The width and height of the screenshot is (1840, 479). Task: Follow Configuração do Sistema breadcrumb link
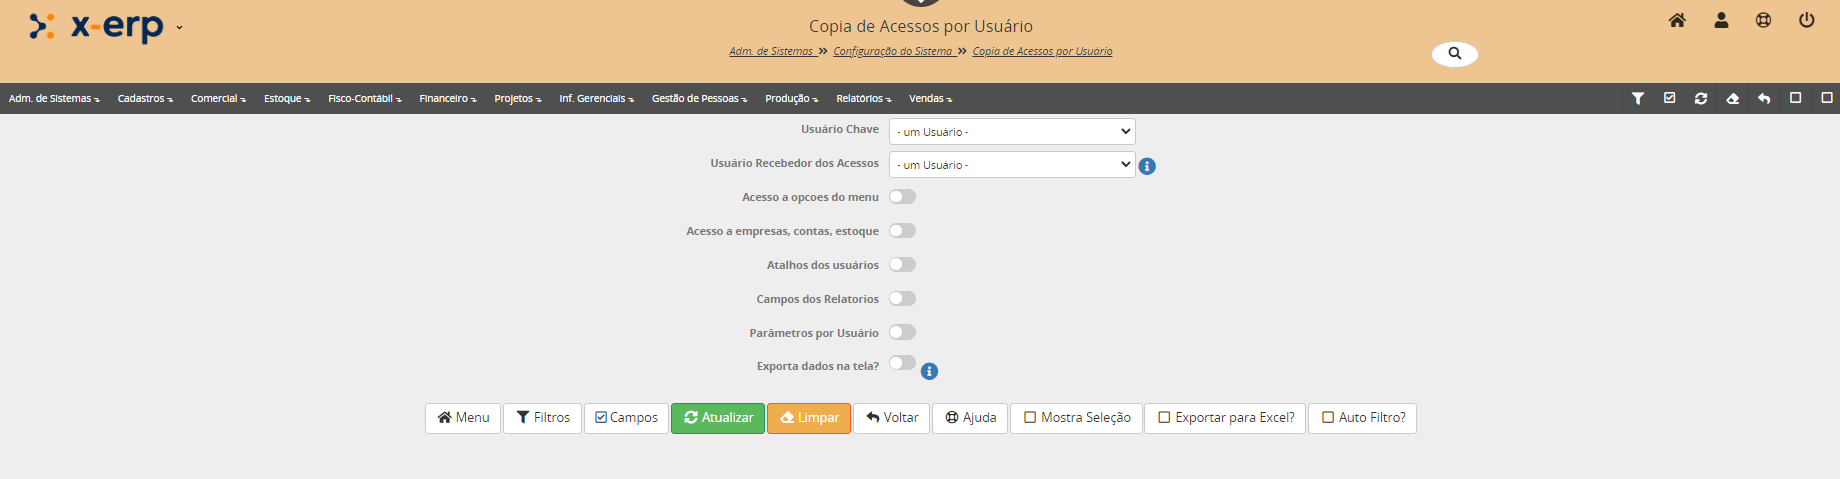892,51
